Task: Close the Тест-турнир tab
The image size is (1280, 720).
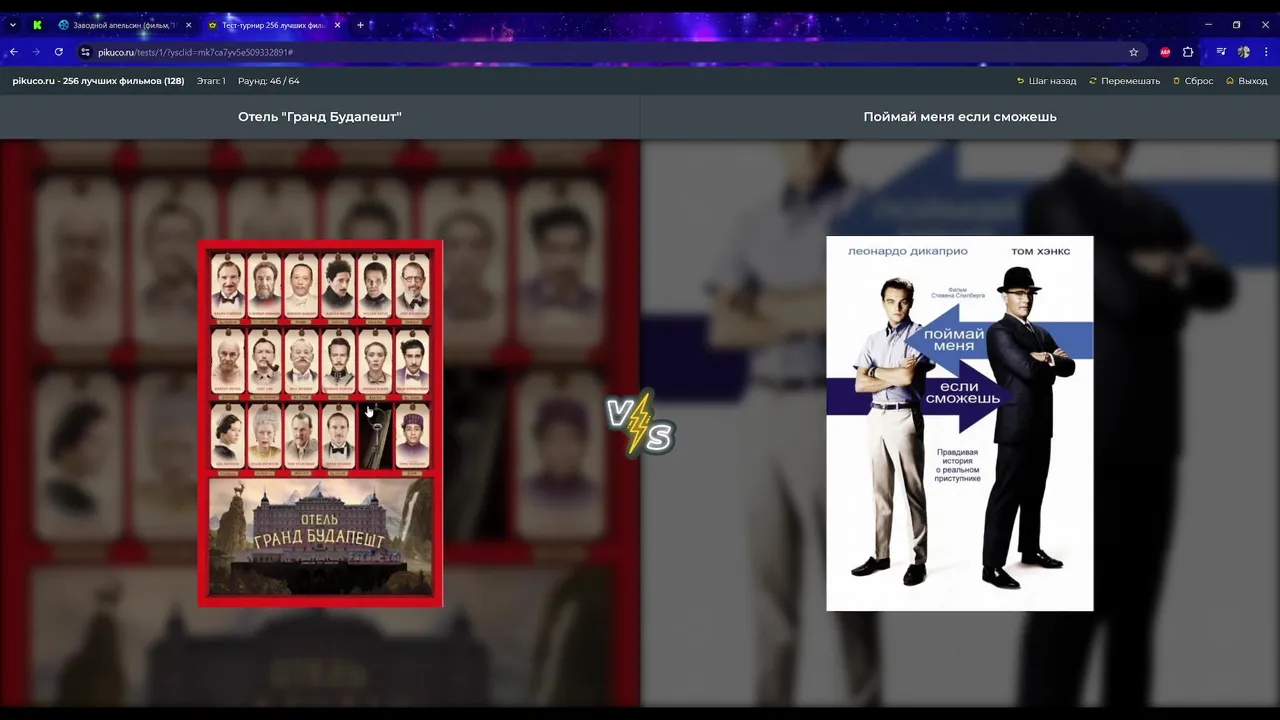Action: (337, 25)
